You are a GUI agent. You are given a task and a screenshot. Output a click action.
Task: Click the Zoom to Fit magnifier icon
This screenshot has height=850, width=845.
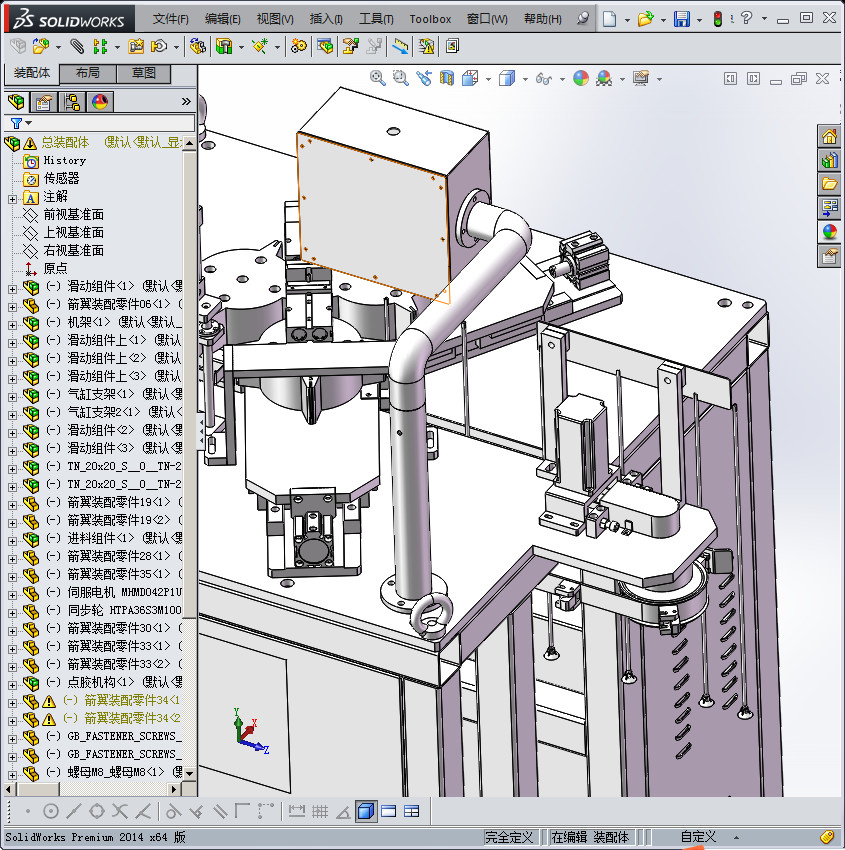(x=378, y=78)
